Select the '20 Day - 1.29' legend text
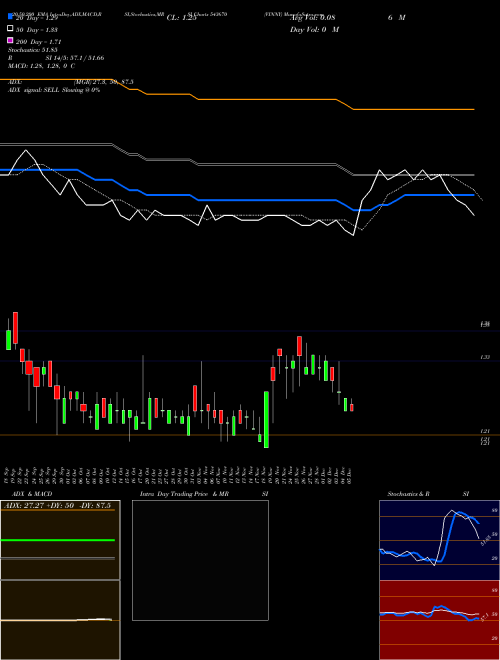This screenshot has height=660, width=500. [37, 18]
